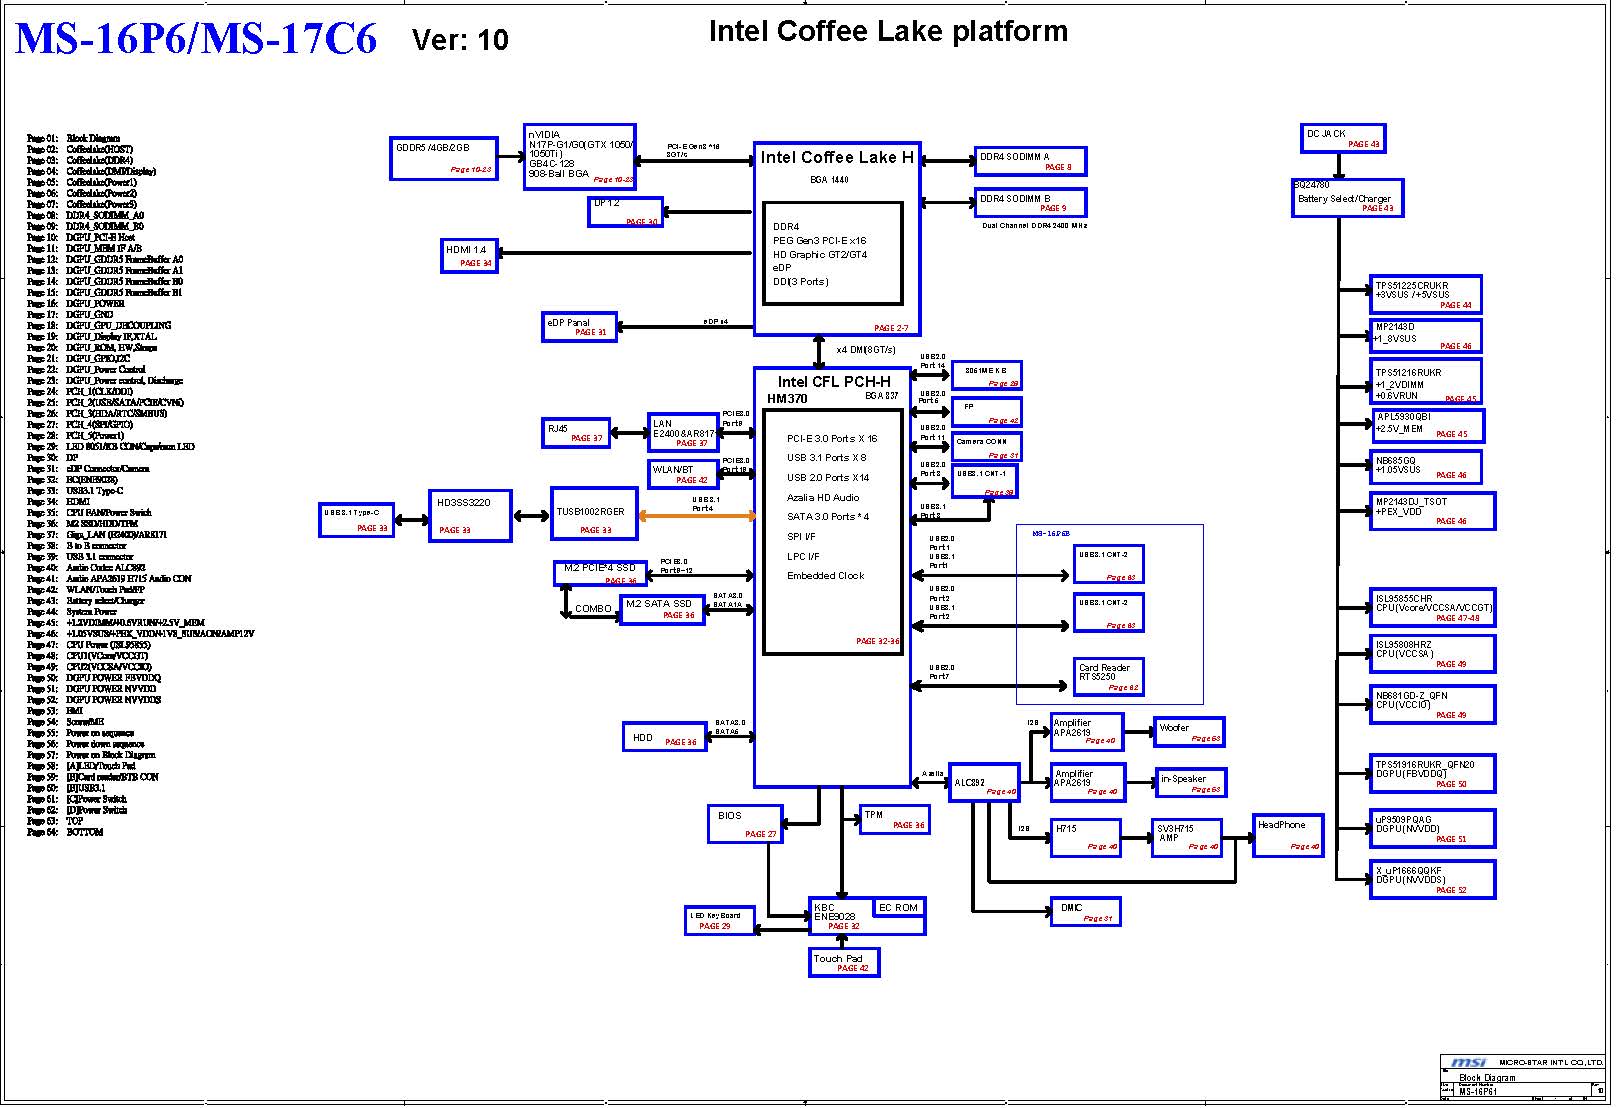Click the SV3H715 AMP block
This screenshot has width=1620, height=1108.
(x=1186, y=838)
